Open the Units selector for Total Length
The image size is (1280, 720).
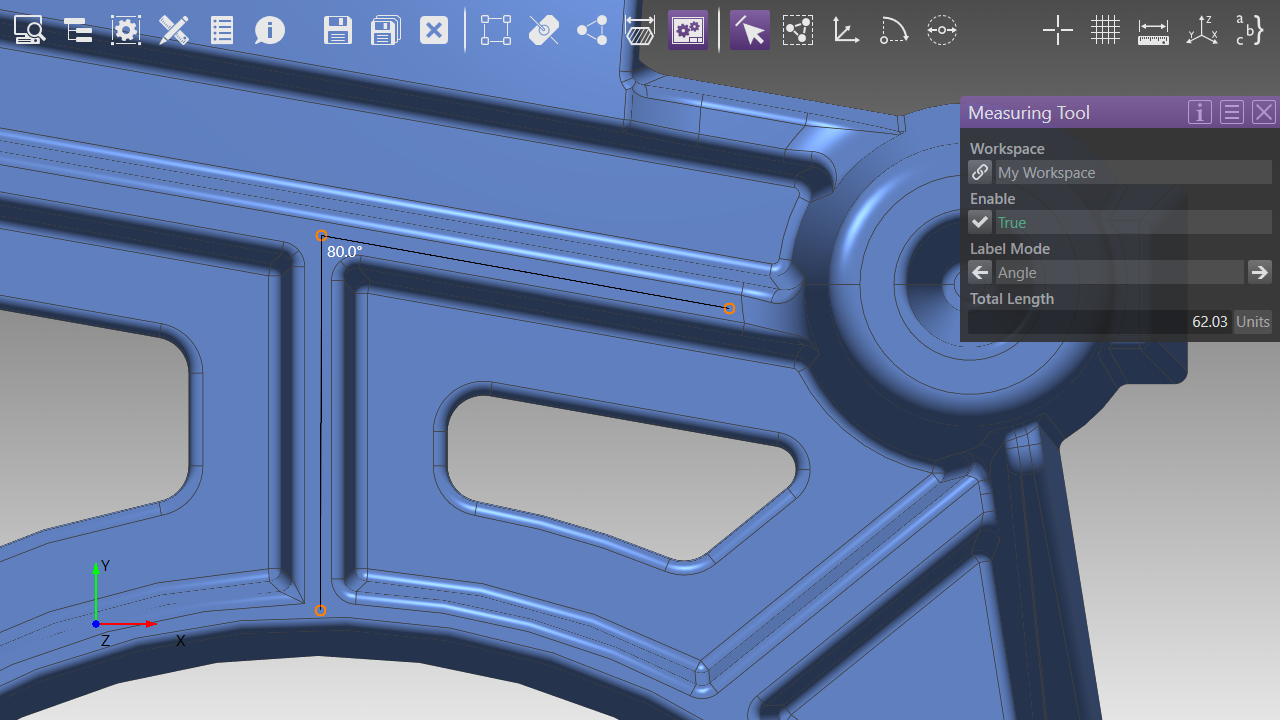[x=1252, y=322]
